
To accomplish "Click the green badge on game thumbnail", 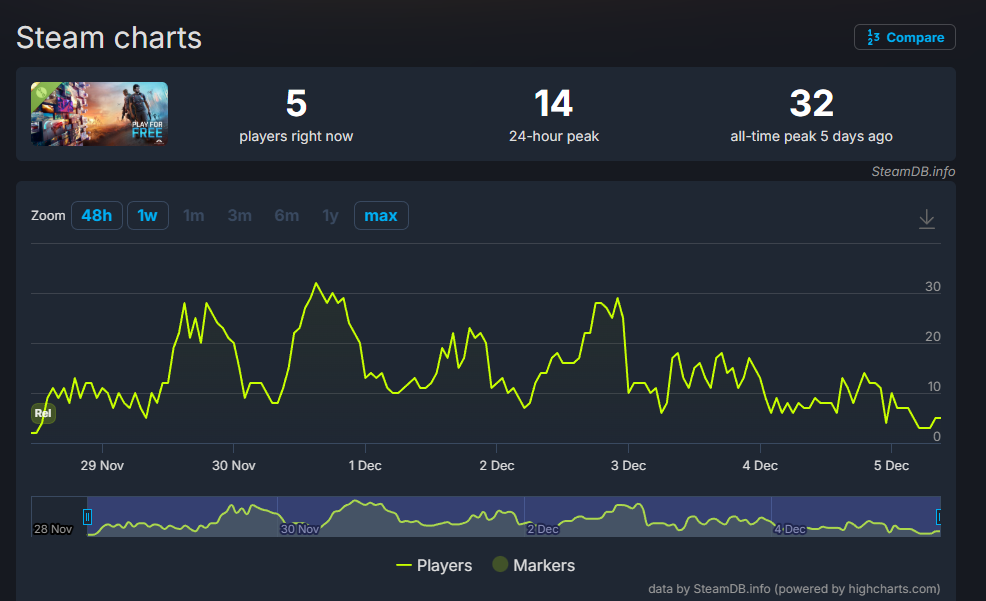I will (x=42, y=93).
